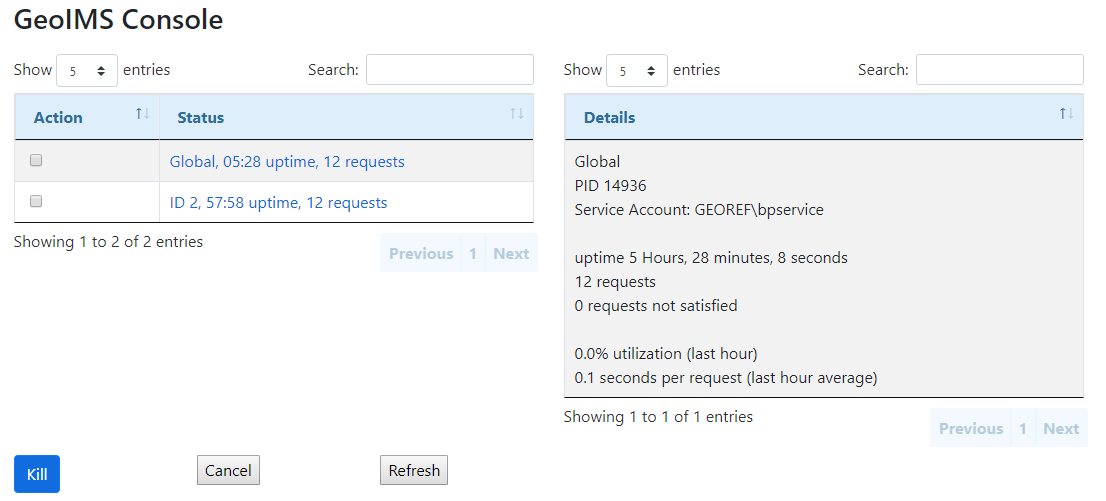This screenshot has width=1106, height=501.
Task: Select page 1 under the Details table
Action: click(1023, 429)
